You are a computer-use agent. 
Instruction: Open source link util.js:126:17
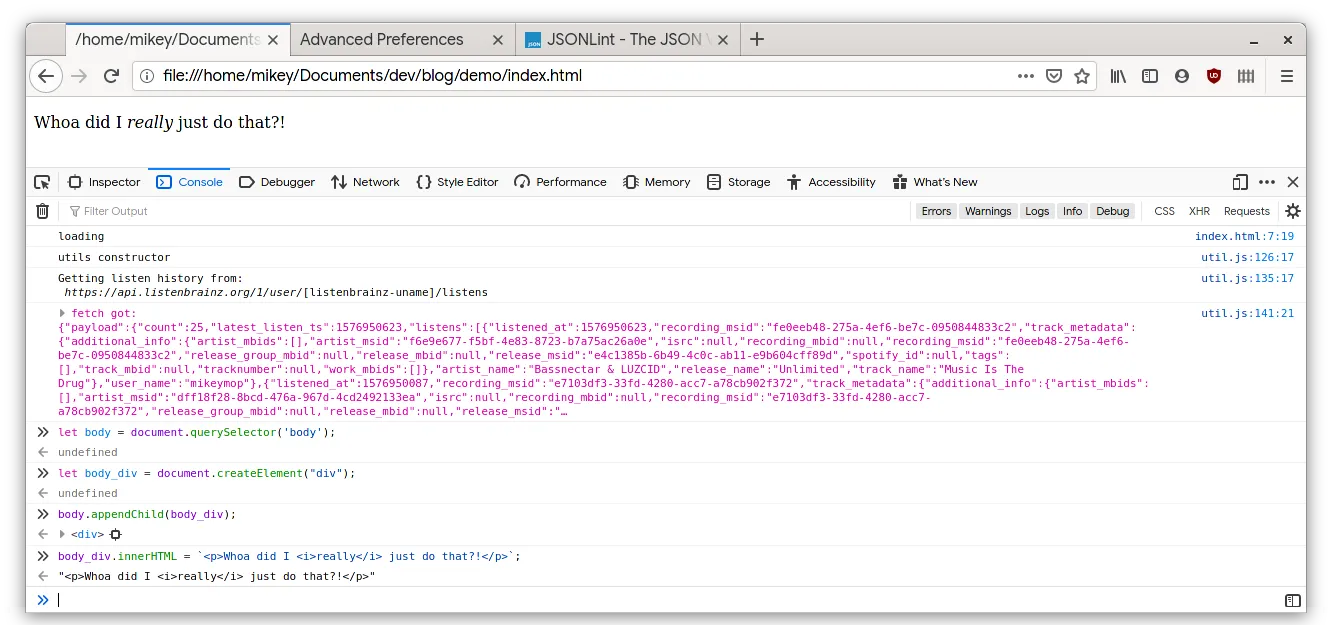1247,258
